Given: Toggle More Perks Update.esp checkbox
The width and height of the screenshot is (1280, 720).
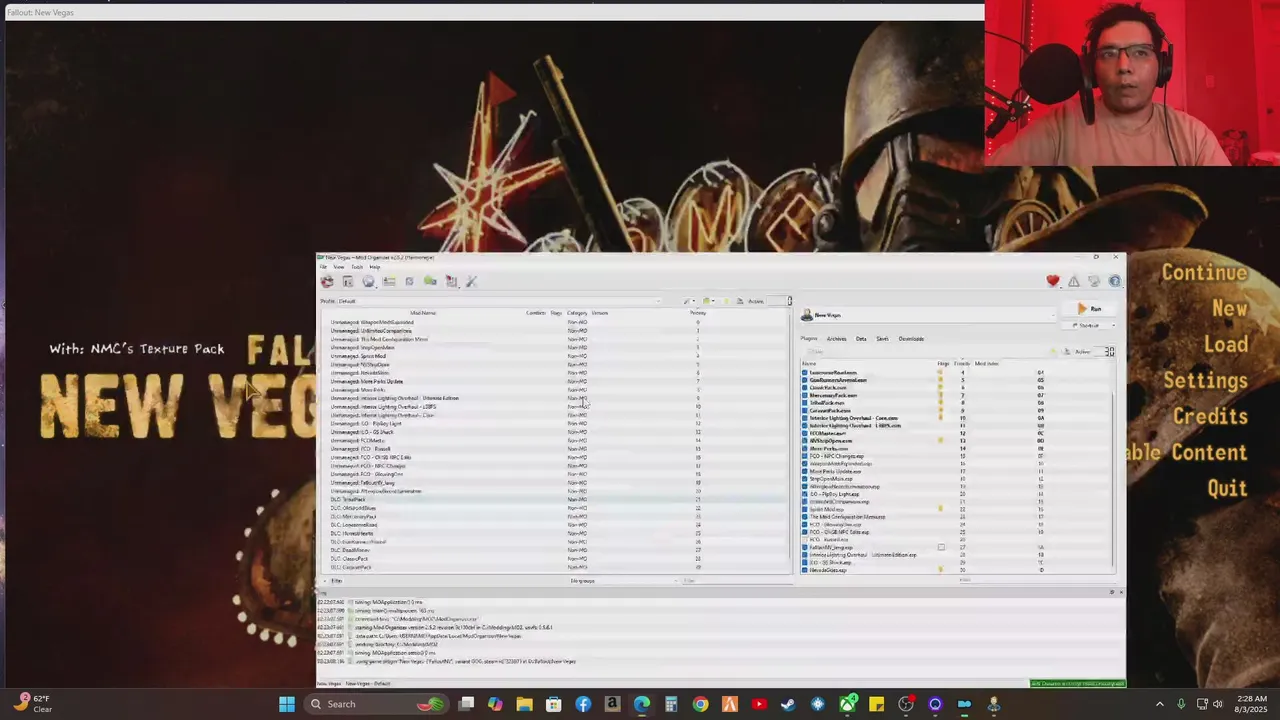Looking at the screenshot, I should [x=805, y=471].
